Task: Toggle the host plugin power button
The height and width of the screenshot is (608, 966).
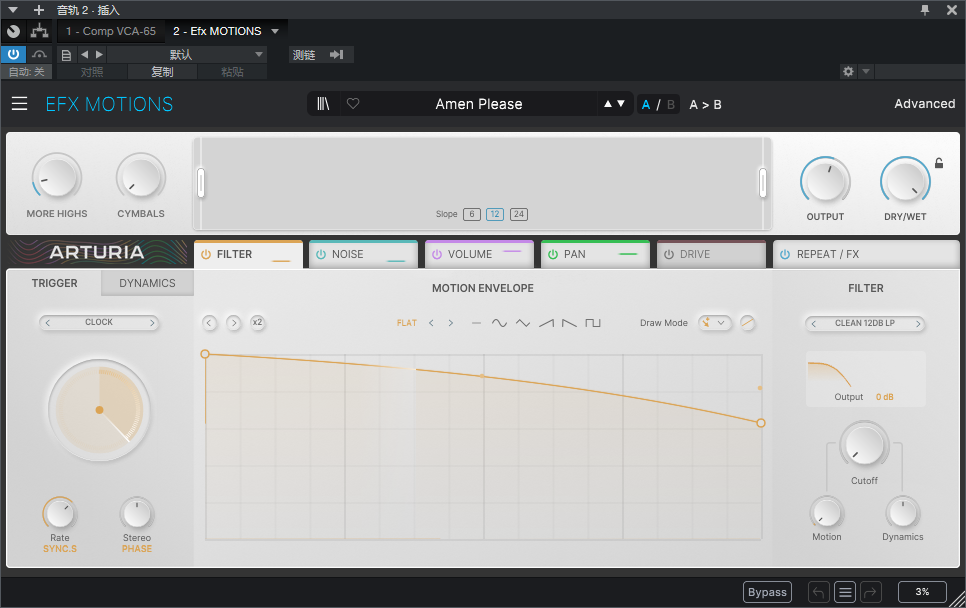Action: pyautogui.click(x=13, y=54)
